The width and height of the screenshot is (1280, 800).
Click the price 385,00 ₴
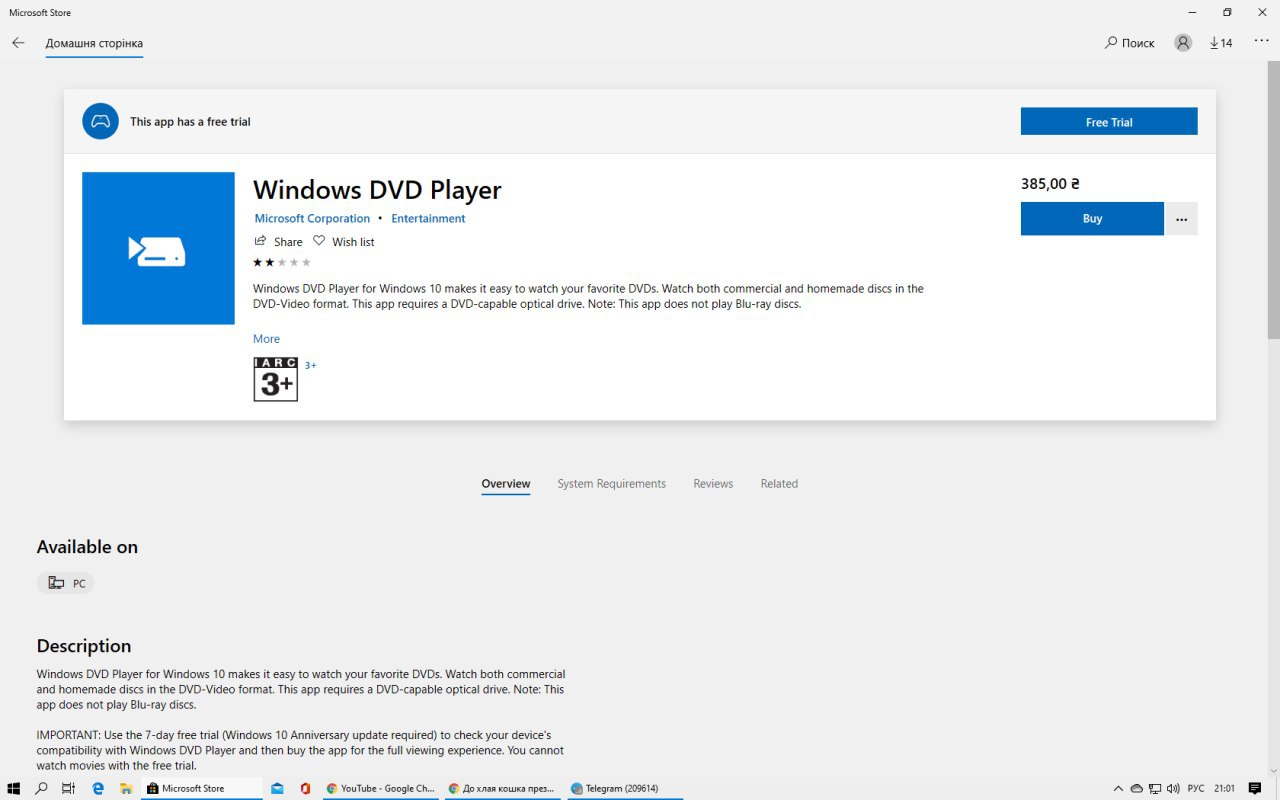pos(1050,184)
